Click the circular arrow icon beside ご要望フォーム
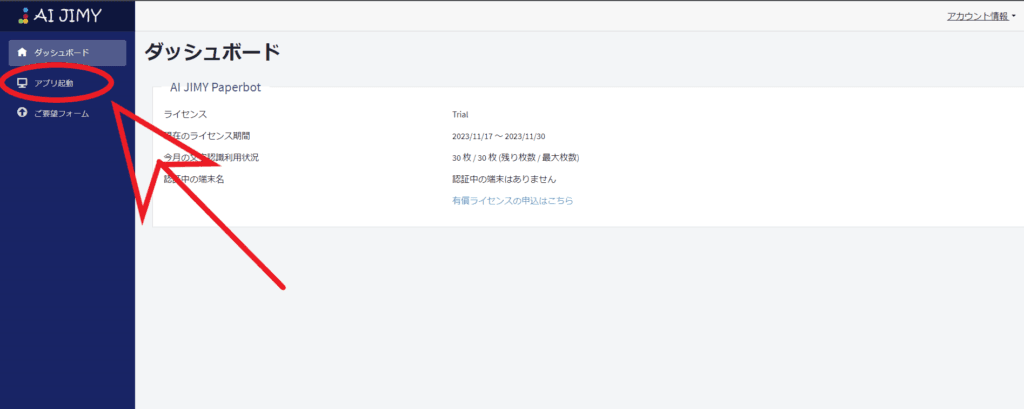 coord(22,113)
